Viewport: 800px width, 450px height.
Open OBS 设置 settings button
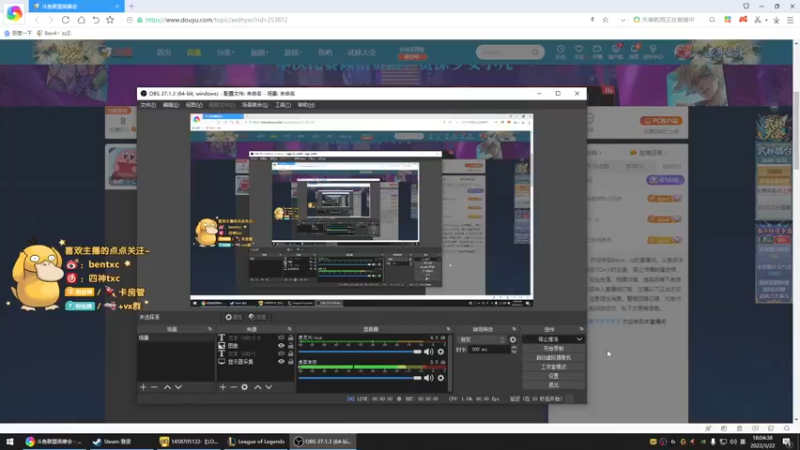coord(553,376)
